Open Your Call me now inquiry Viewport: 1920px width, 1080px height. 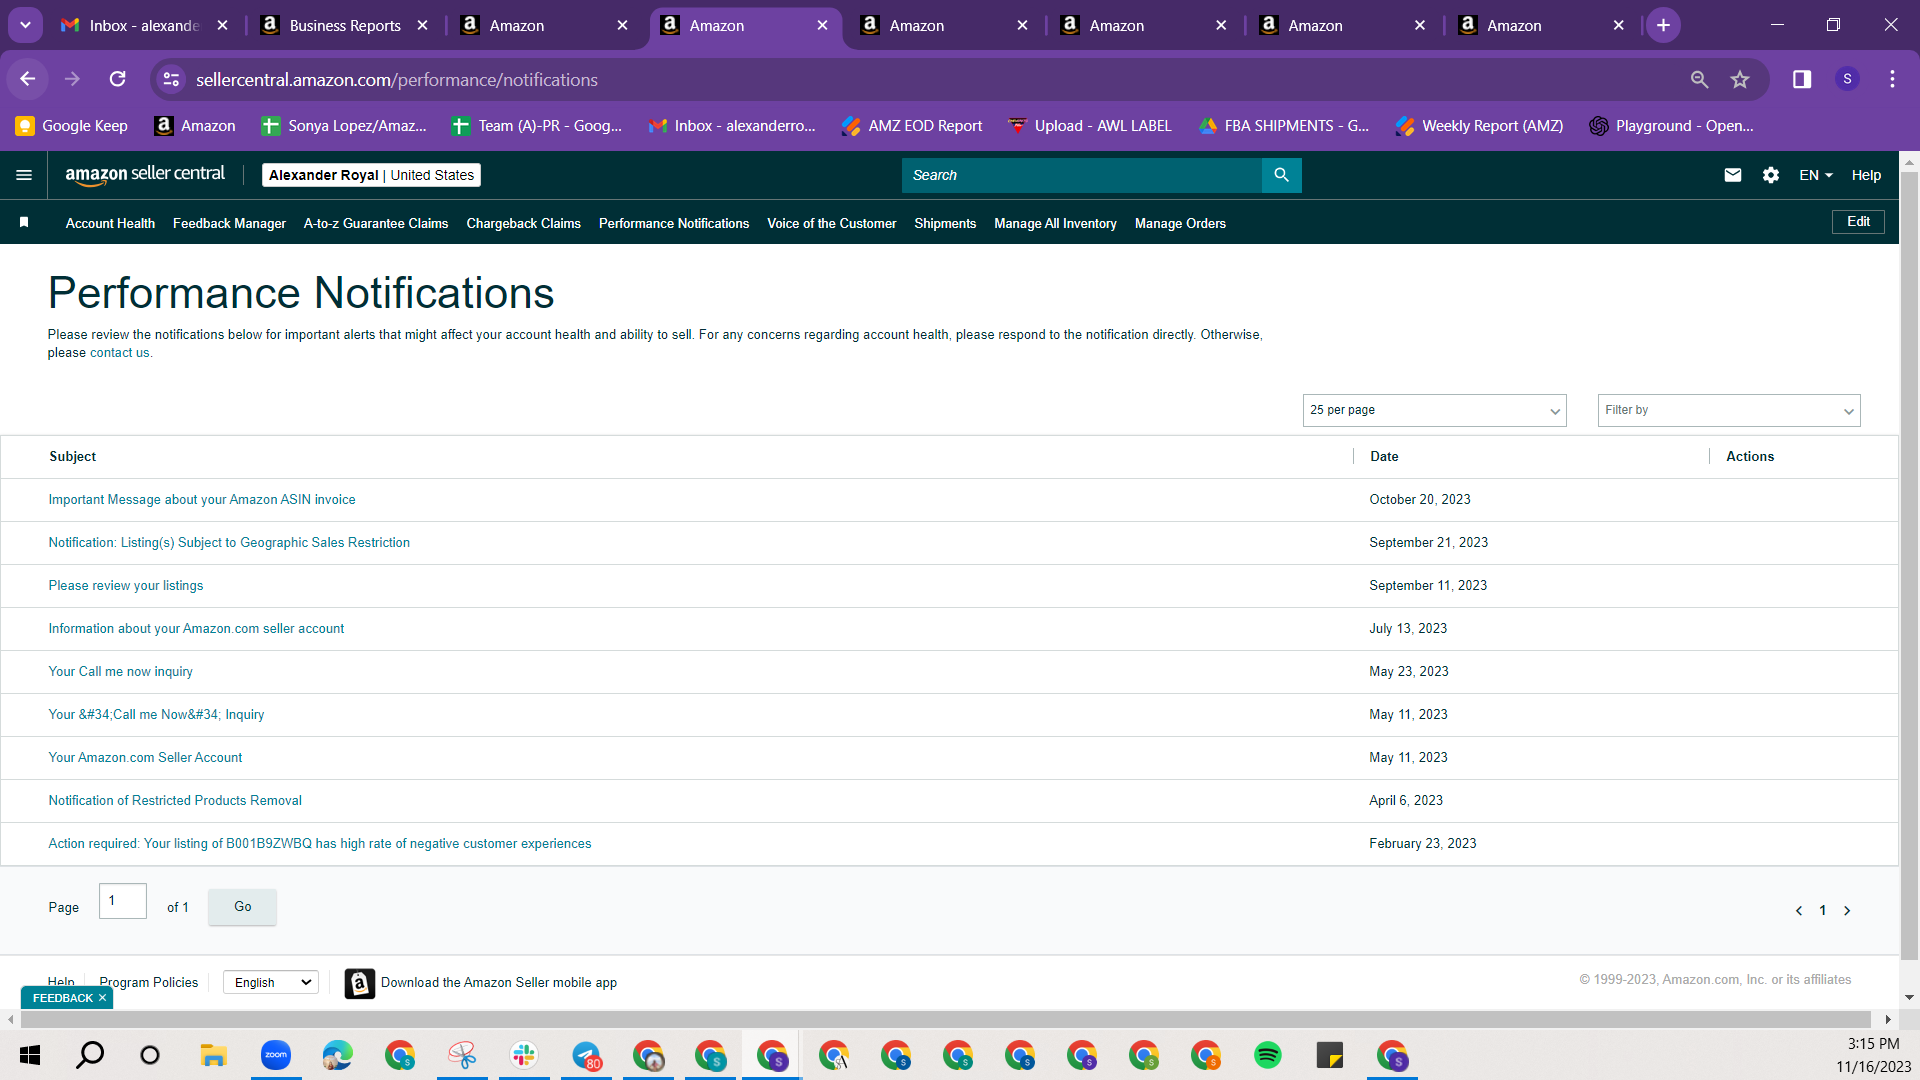pos(121,672)
